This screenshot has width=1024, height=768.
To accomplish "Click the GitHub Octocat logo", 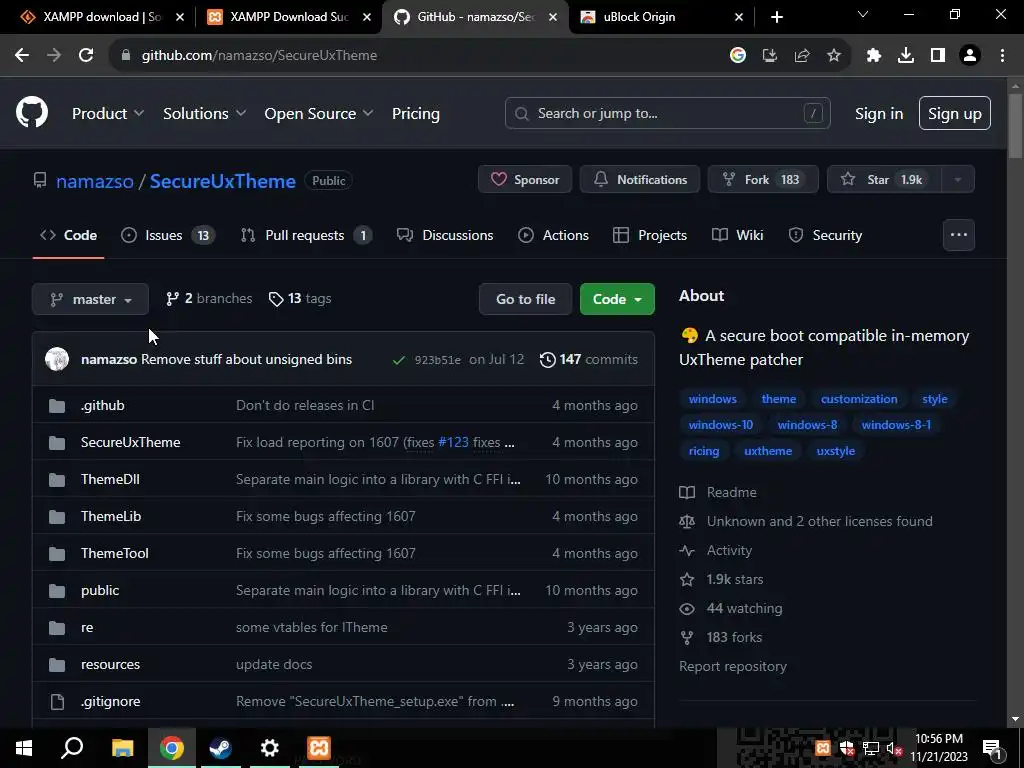I will click(32, 112).
